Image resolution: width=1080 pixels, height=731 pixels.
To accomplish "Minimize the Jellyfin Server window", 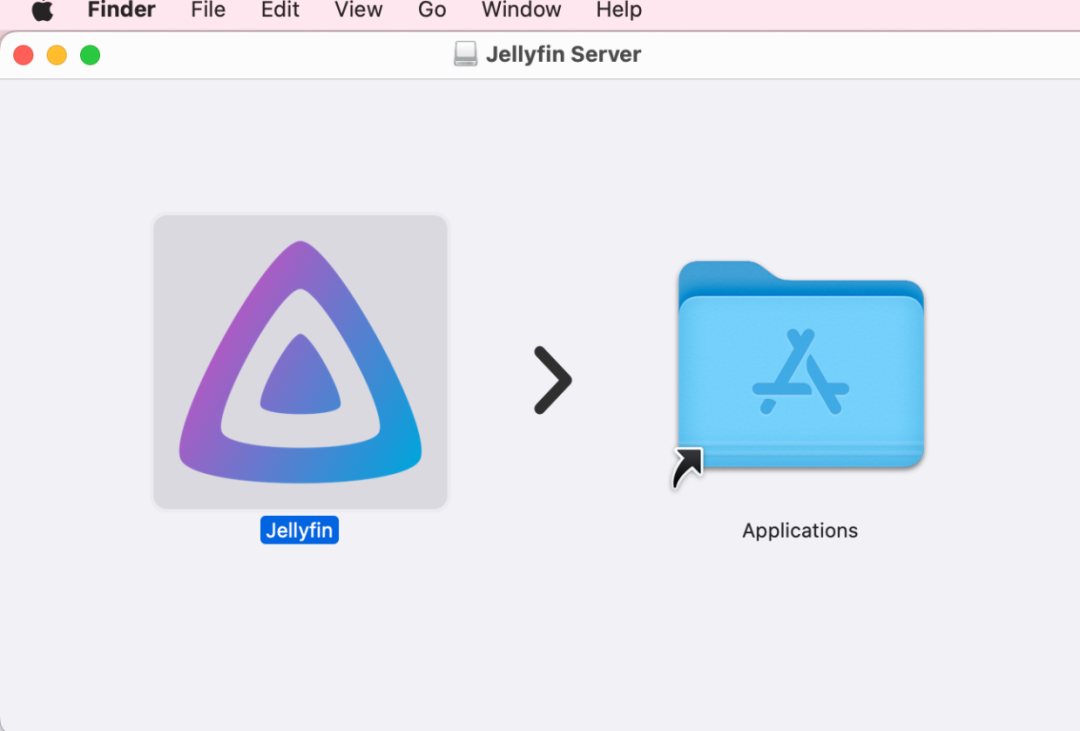I will pos(56,55).
